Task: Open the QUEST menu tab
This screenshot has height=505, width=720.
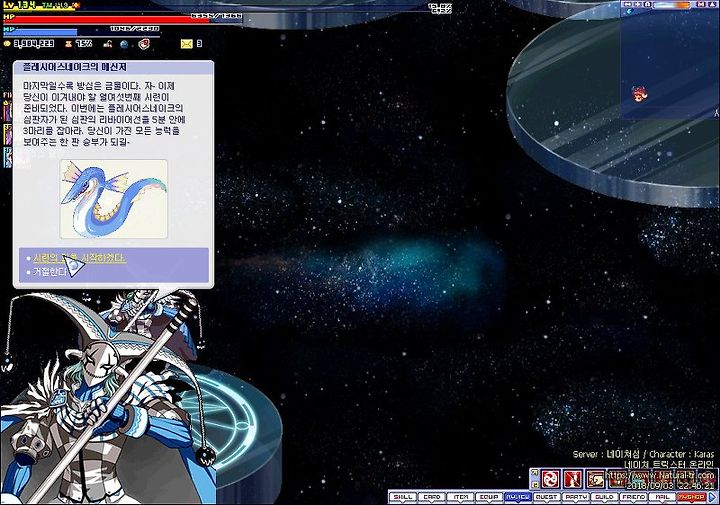Action: tap(546, 497)
